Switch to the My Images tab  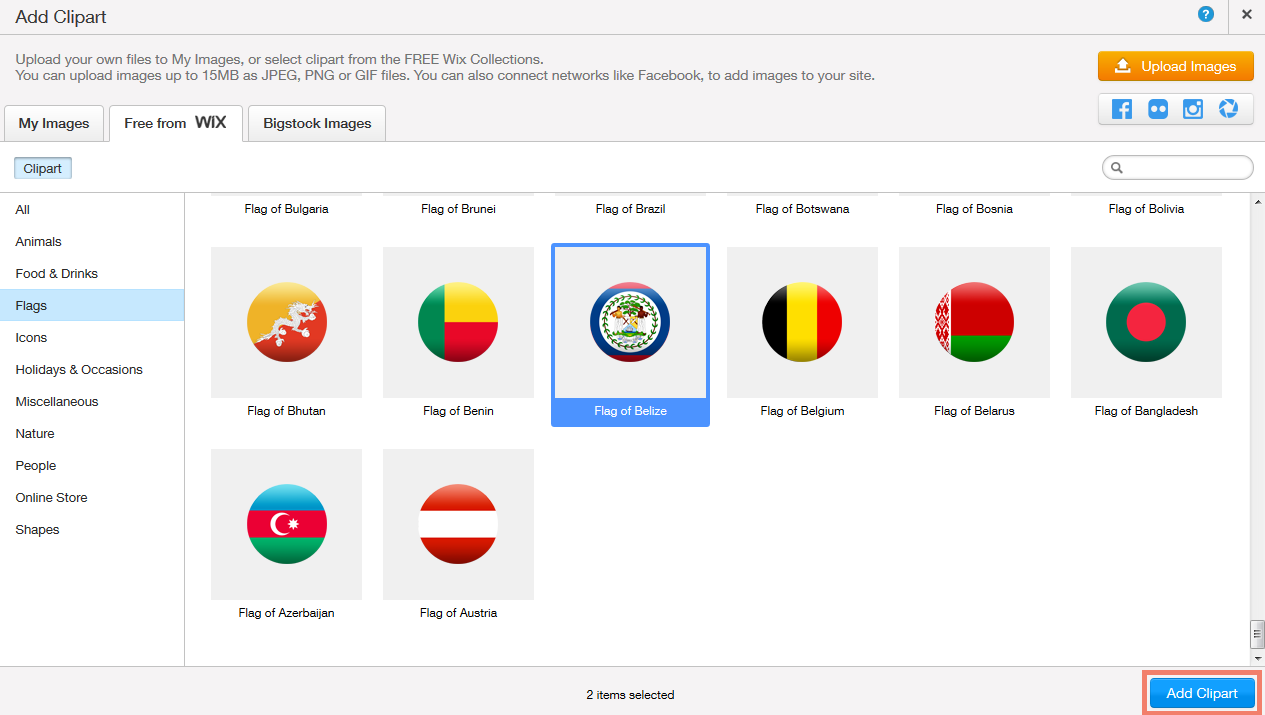pos(54,124)
